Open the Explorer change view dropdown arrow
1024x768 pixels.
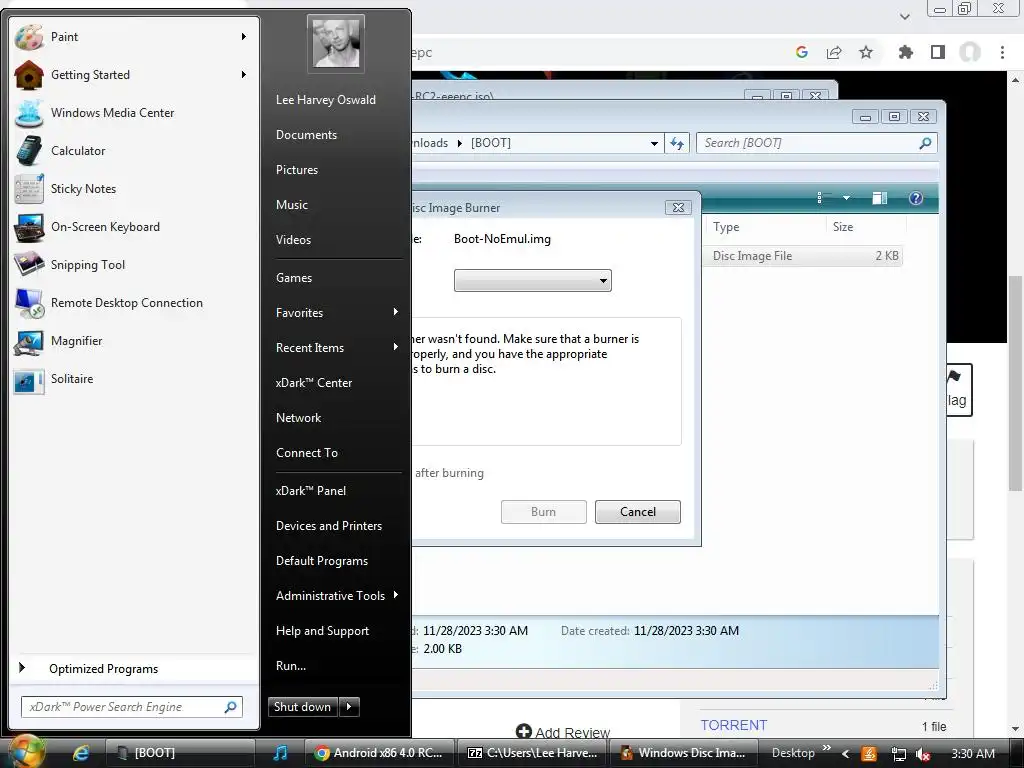click(846, 198)
